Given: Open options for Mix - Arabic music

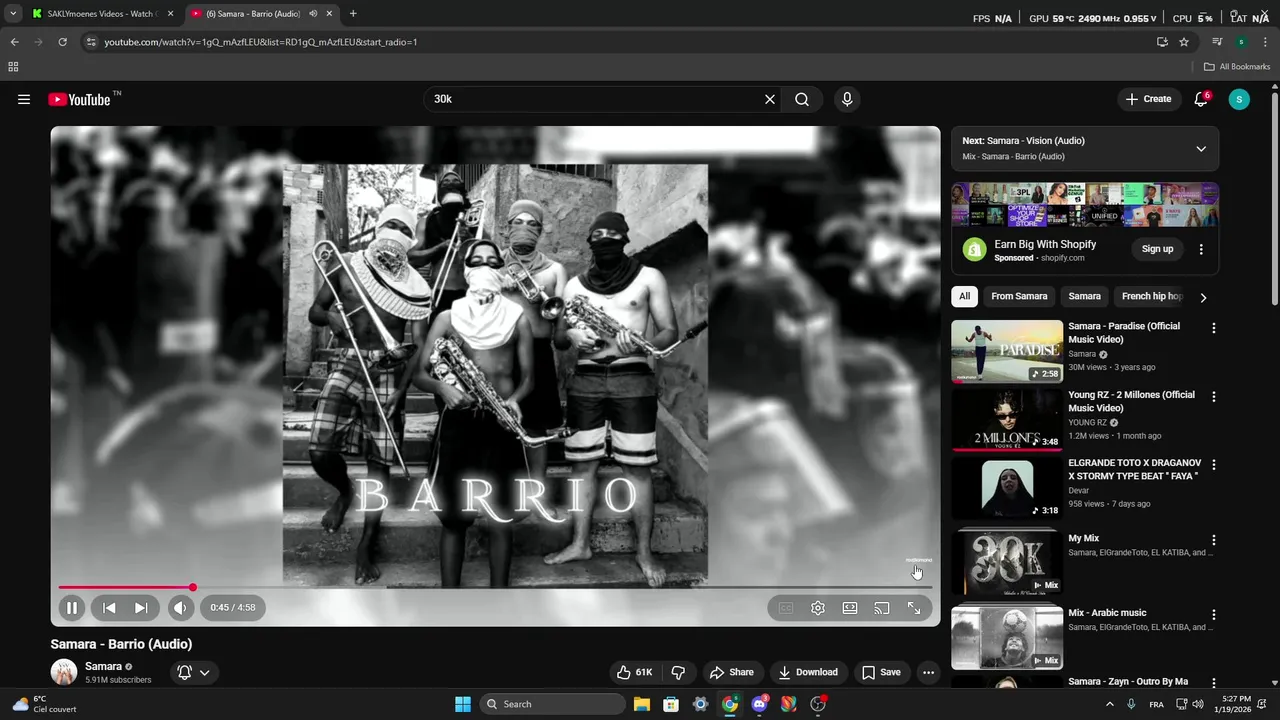Looking at the screenshot, I should (1214, 615).
